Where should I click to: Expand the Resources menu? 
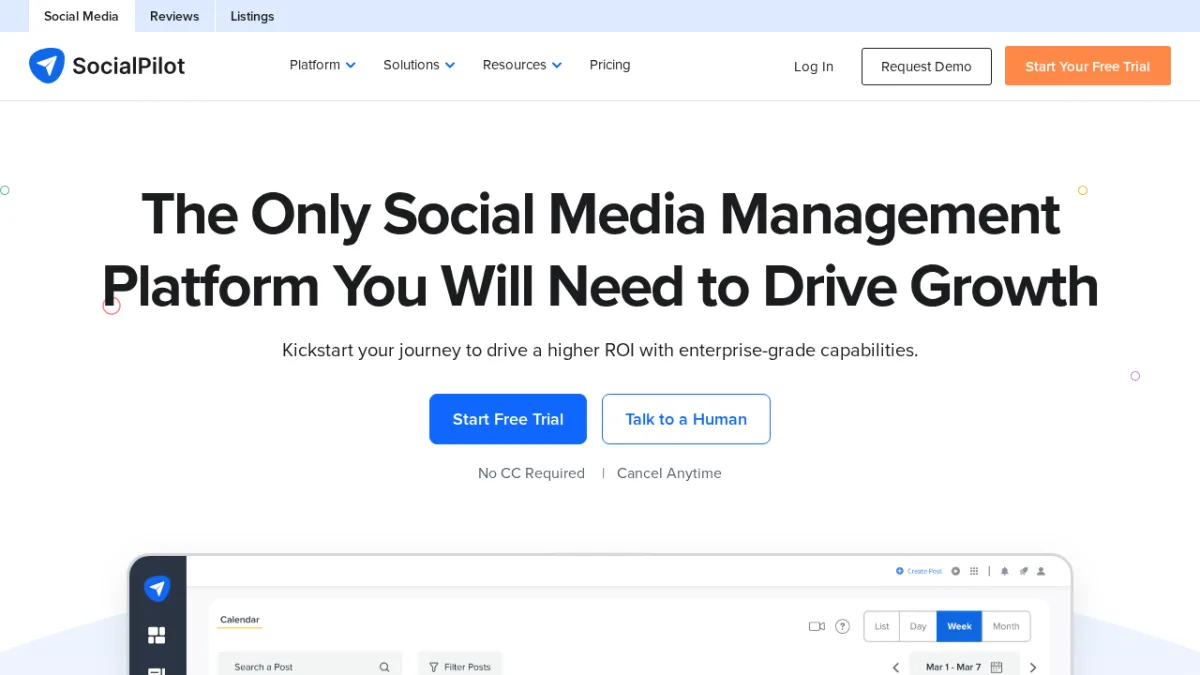(x=522, y=65)
